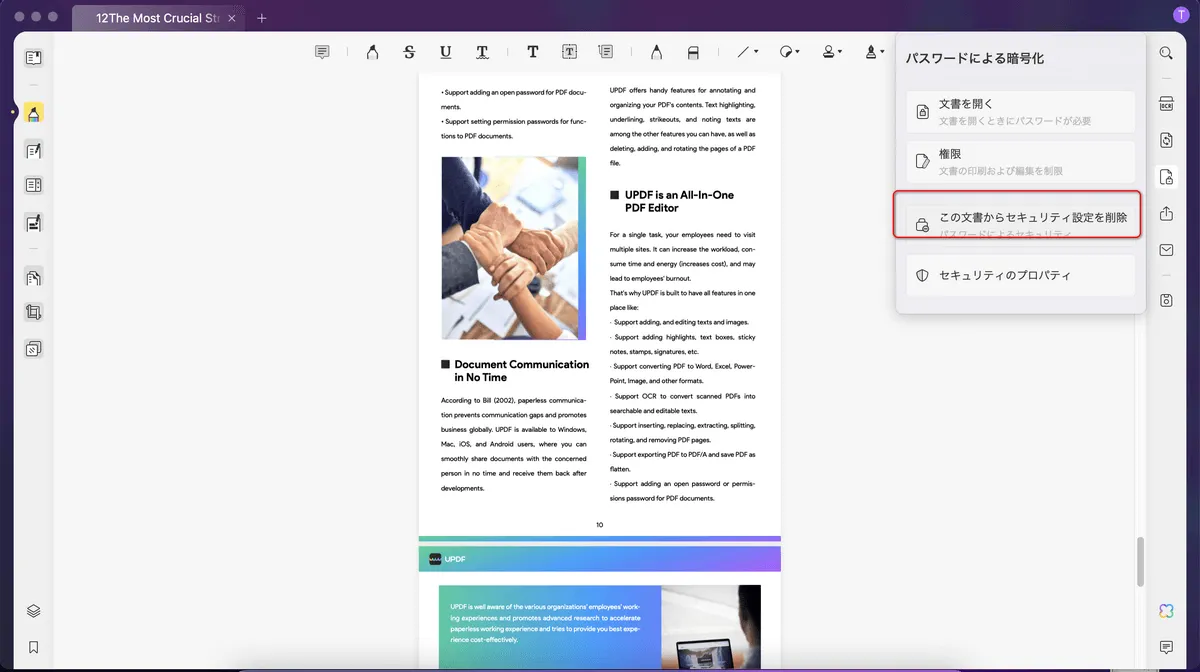Screen dimensions: 1200x672
Task: Switch to Reader mode in left sidebar
Action: (x=34, y=58)
